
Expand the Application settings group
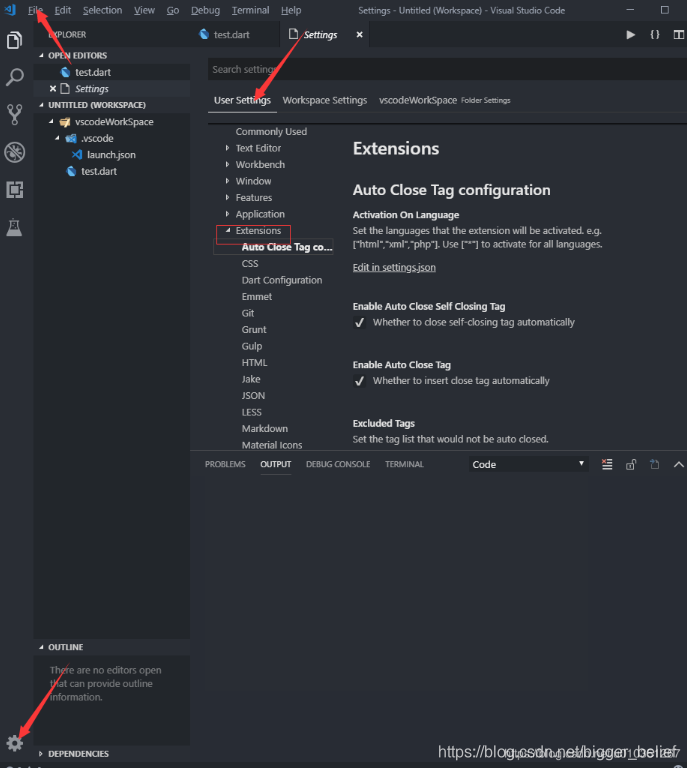227,214
